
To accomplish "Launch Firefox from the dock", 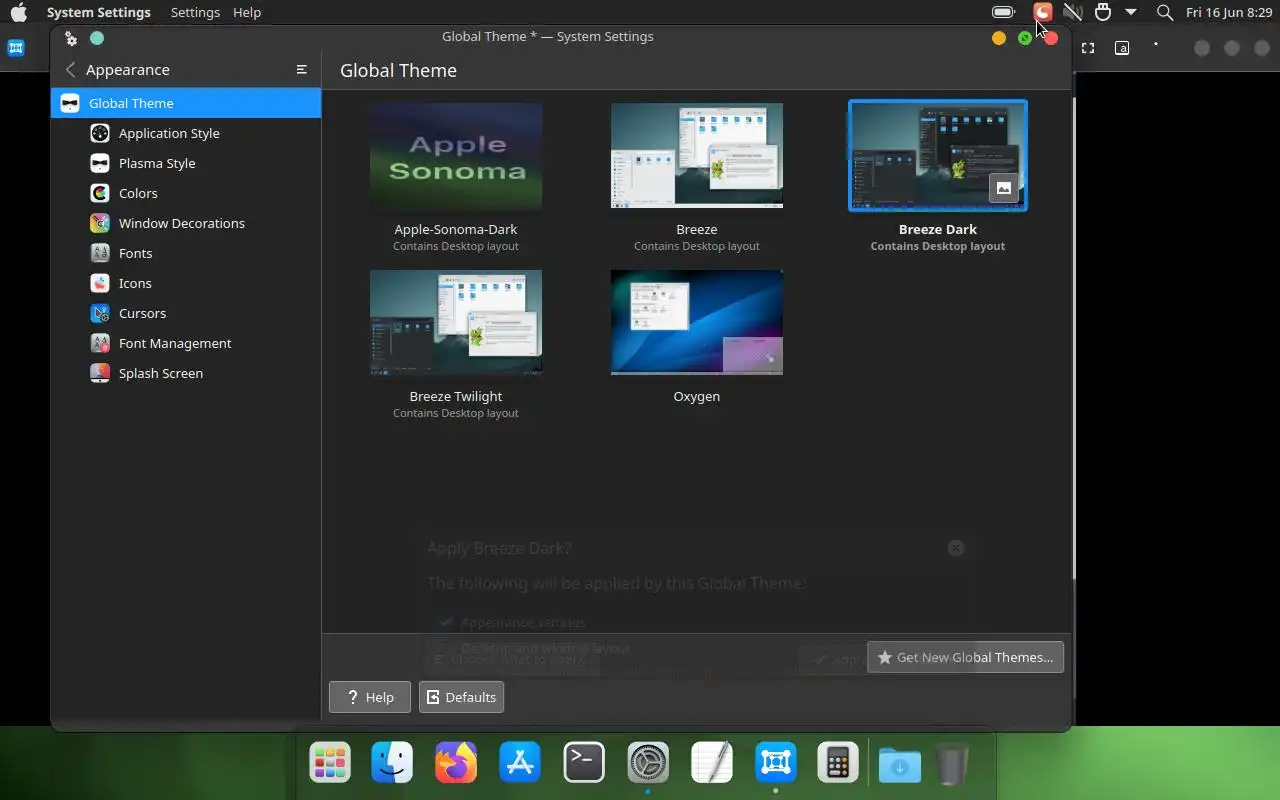I will pyautogui.click(x=456, y=763).
